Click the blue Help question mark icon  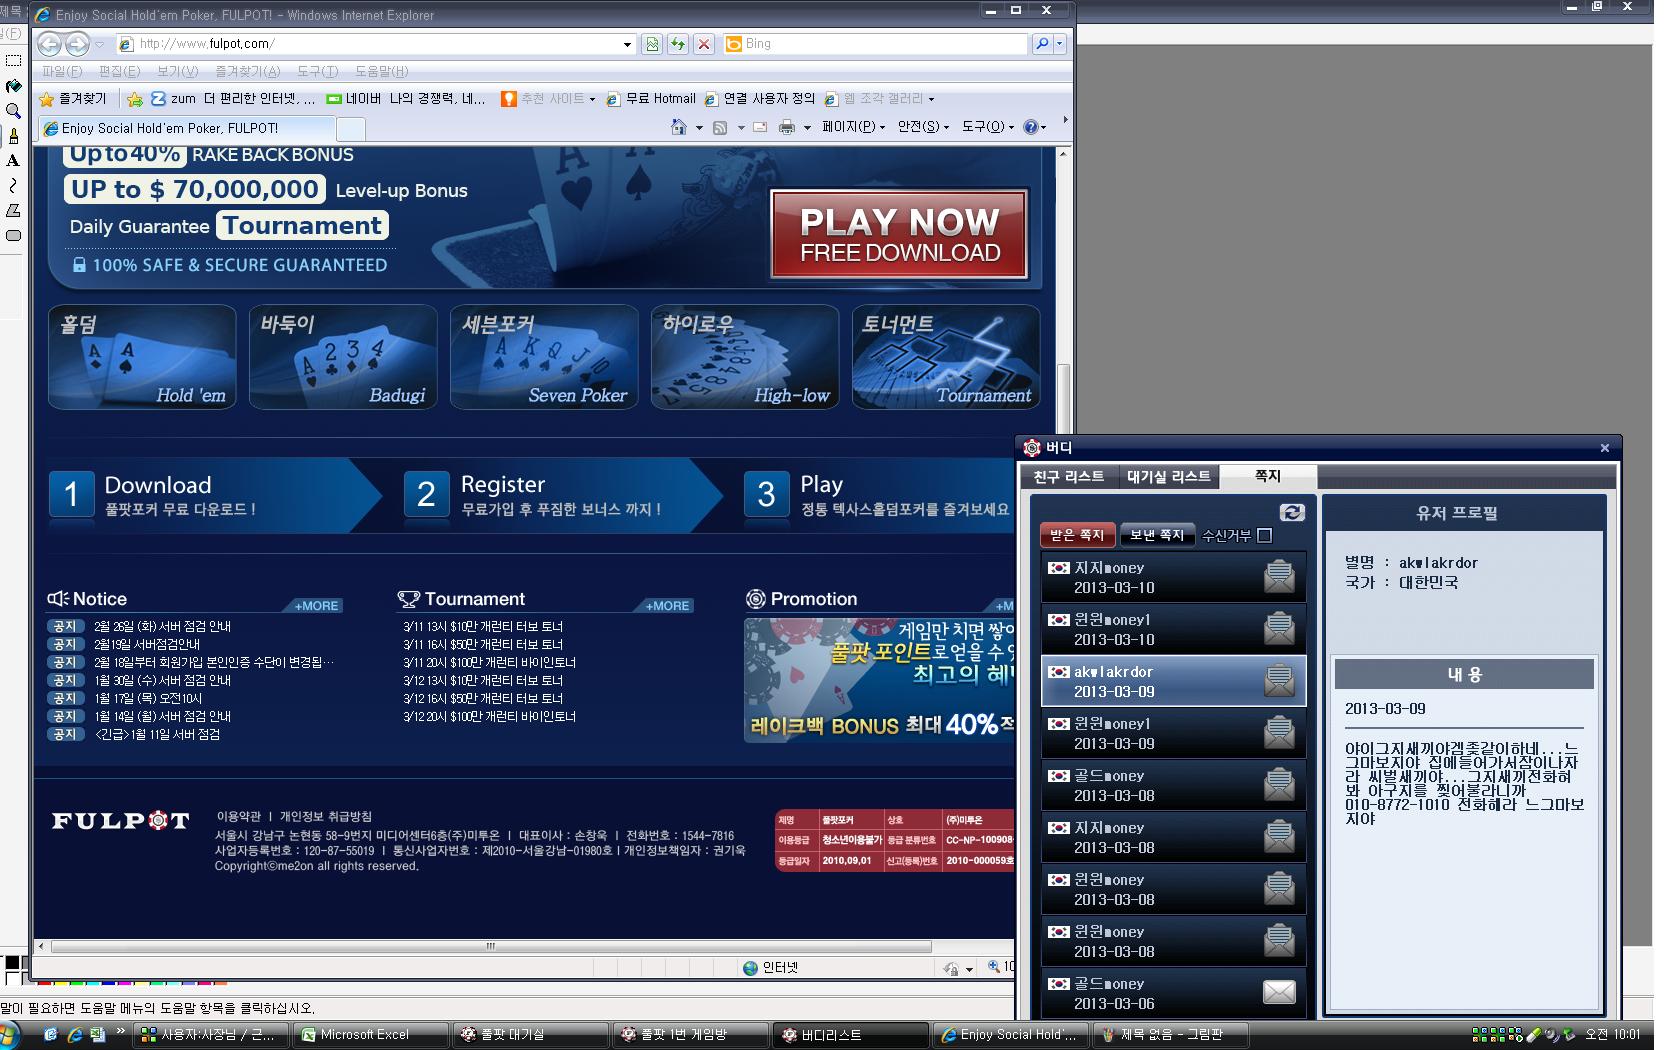(x=1031, y=127)
